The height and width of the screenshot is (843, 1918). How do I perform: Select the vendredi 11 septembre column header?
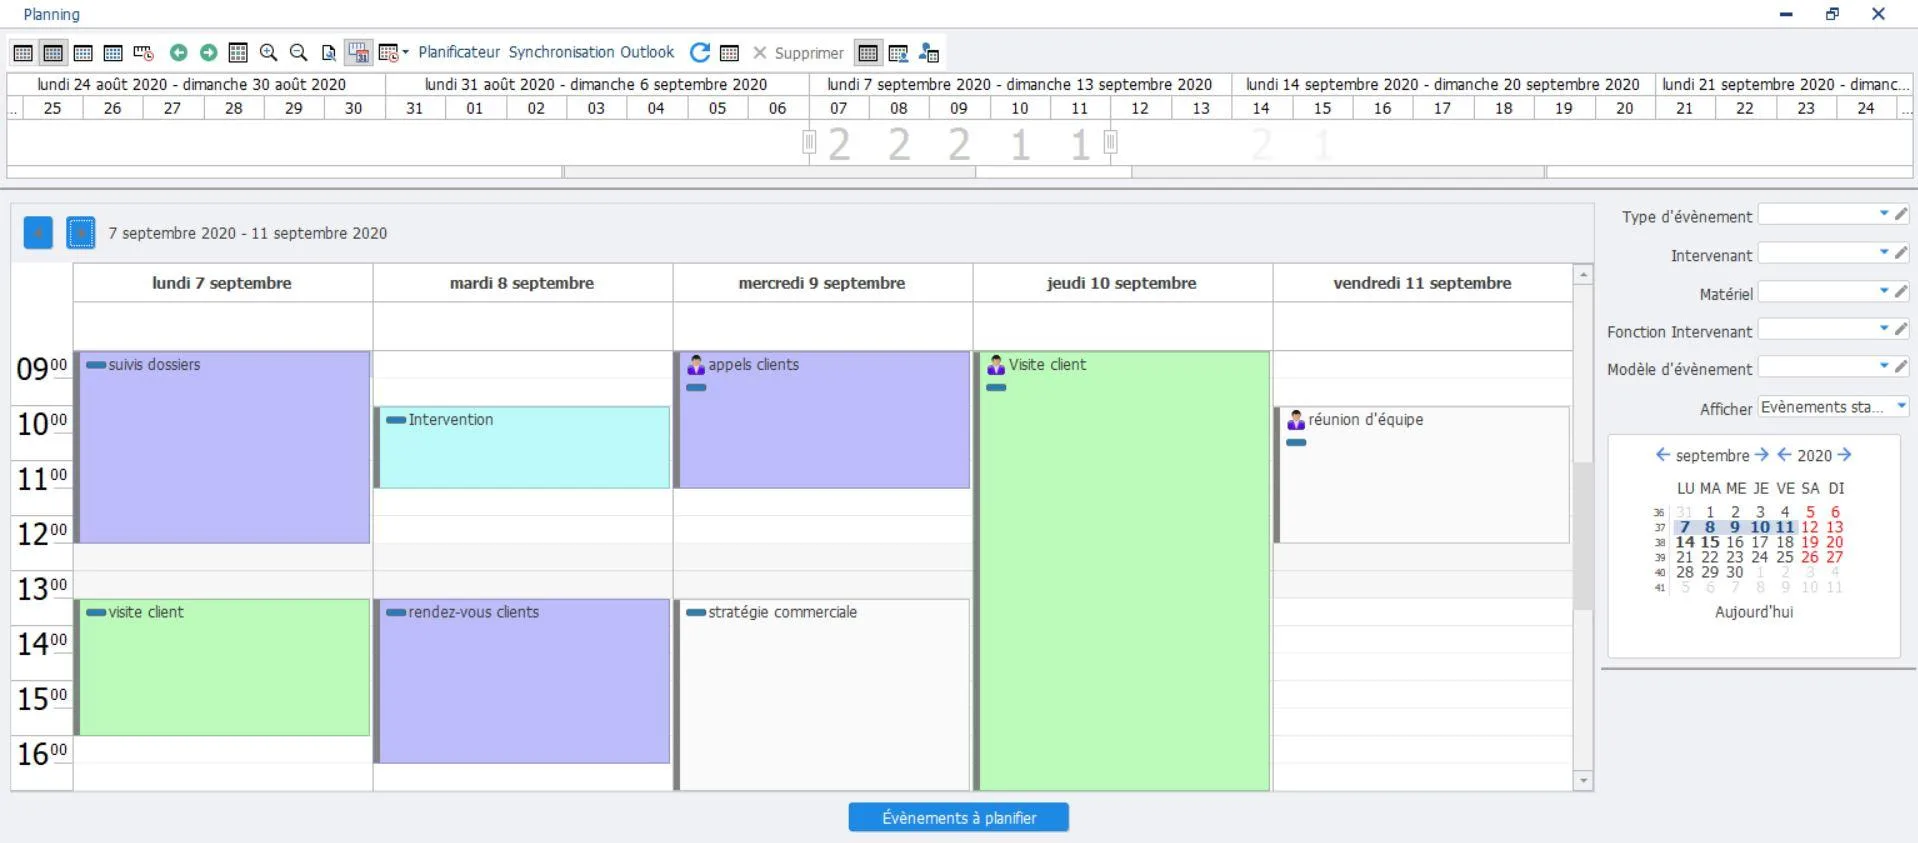pyautogui.click(x=1422, y=283)
